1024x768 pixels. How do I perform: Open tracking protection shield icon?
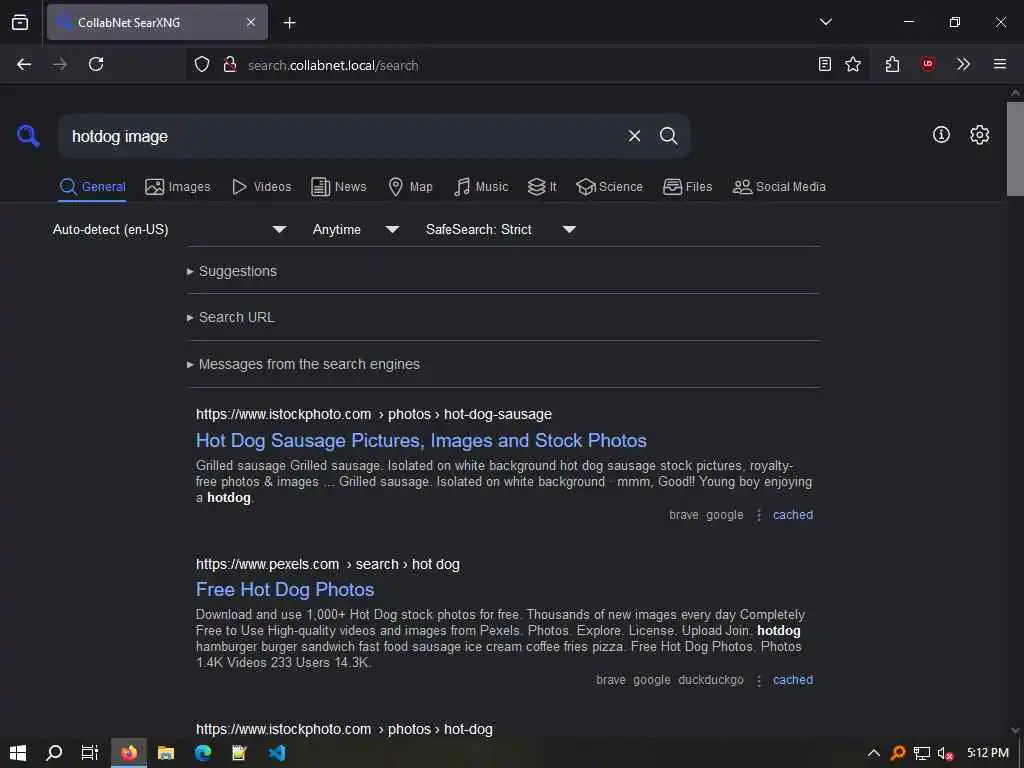(202, 64)
